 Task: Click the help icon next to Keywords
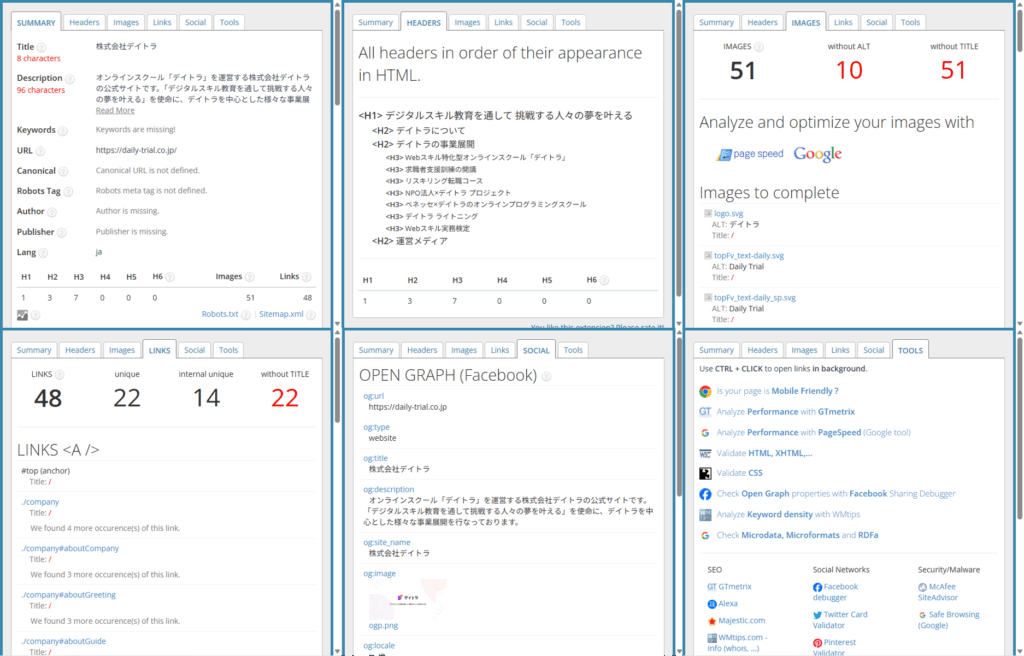(x=62, y=130)
